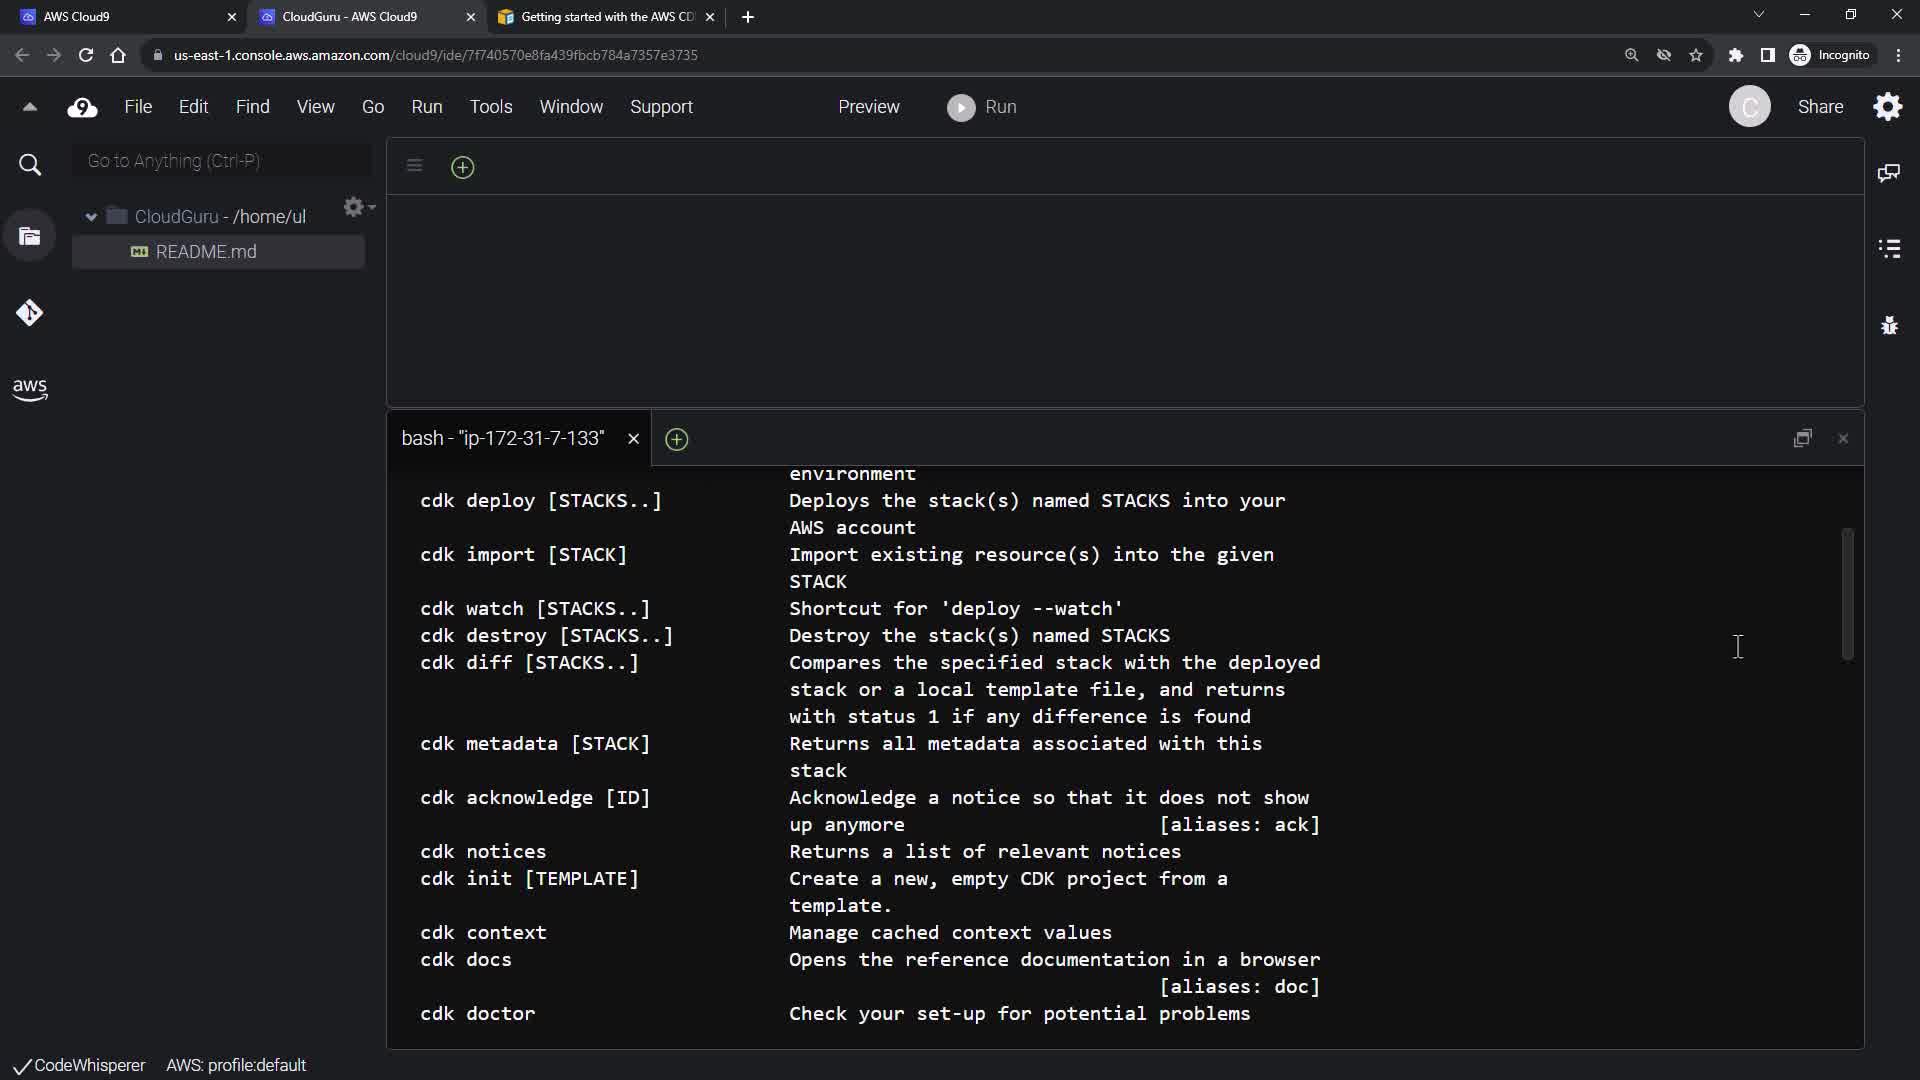
Task: Click the Run button in toolbar
Action: (982, 107)
